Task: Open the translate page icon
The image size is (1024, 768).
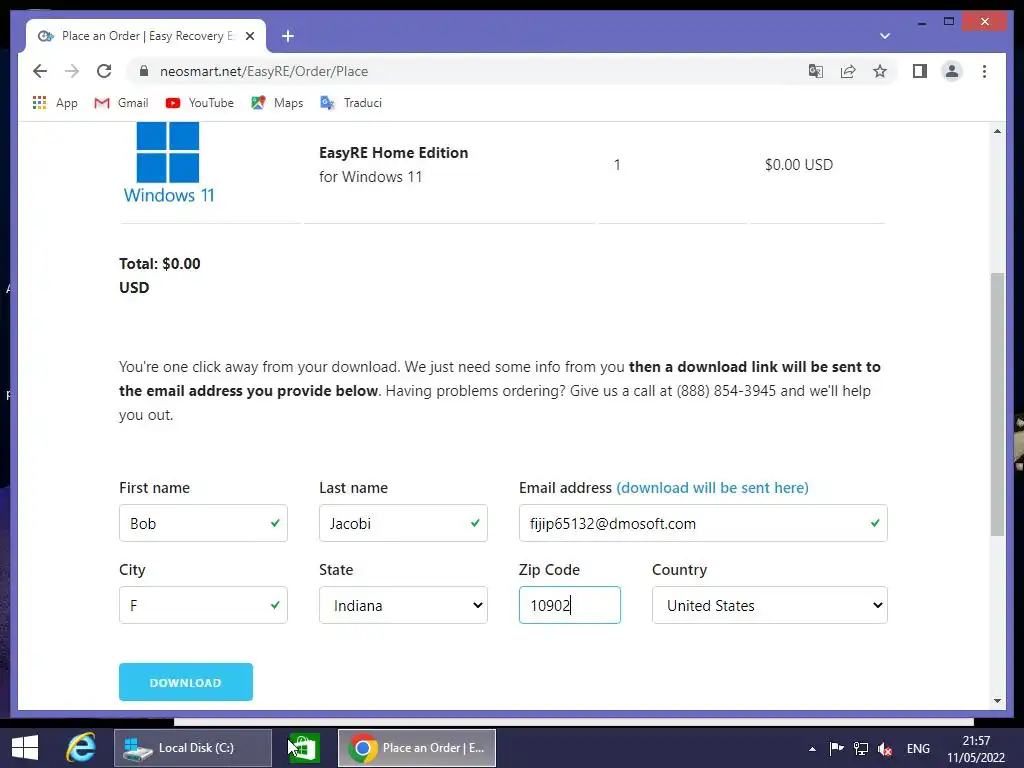Action: click(x=816, y=71)
